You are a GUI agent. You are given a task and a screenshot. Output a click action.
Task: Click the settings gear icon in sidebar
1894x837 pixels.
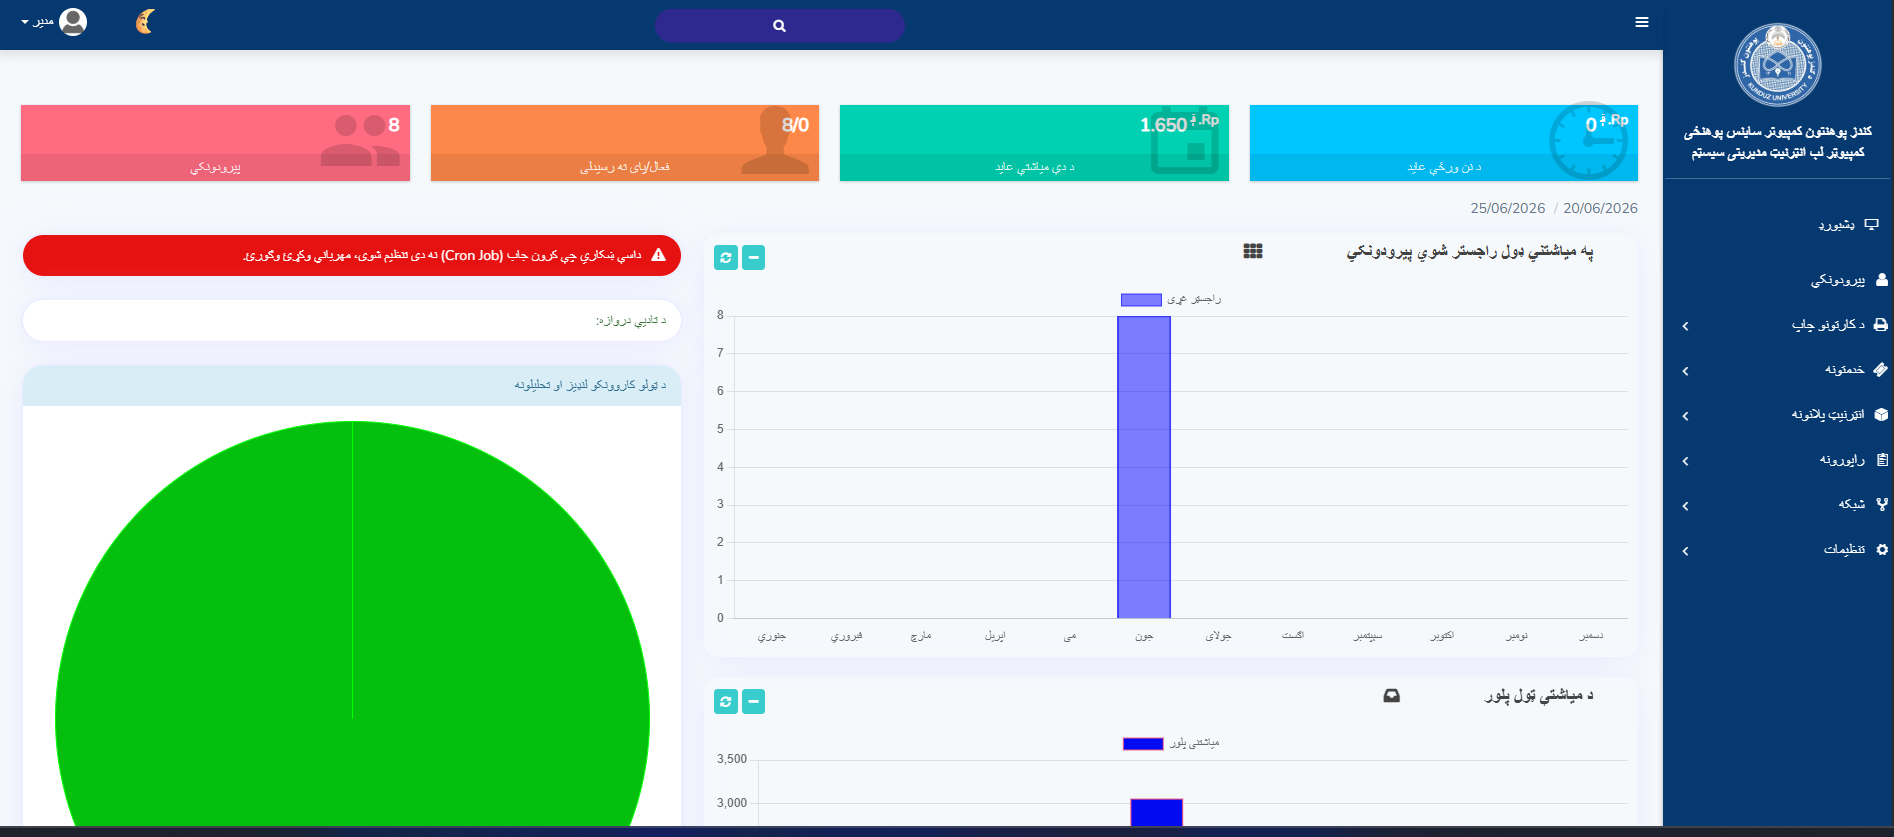coord(1882,550)
